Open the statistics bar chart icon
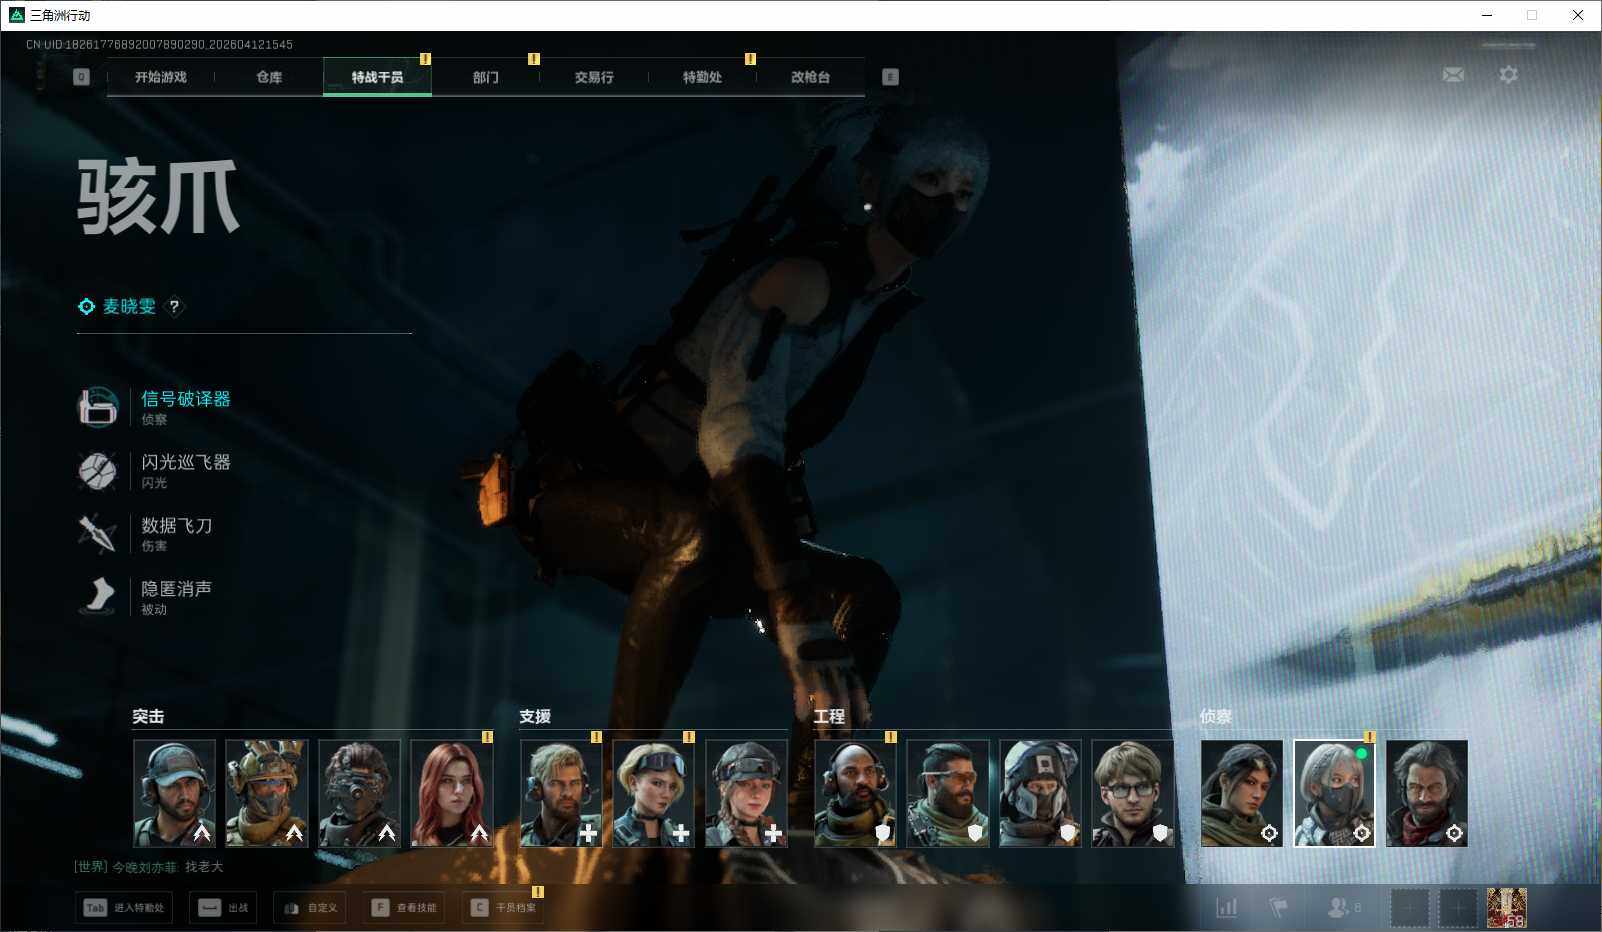Viewport: 1602px width, 932px height. (x=1226, y=908)
